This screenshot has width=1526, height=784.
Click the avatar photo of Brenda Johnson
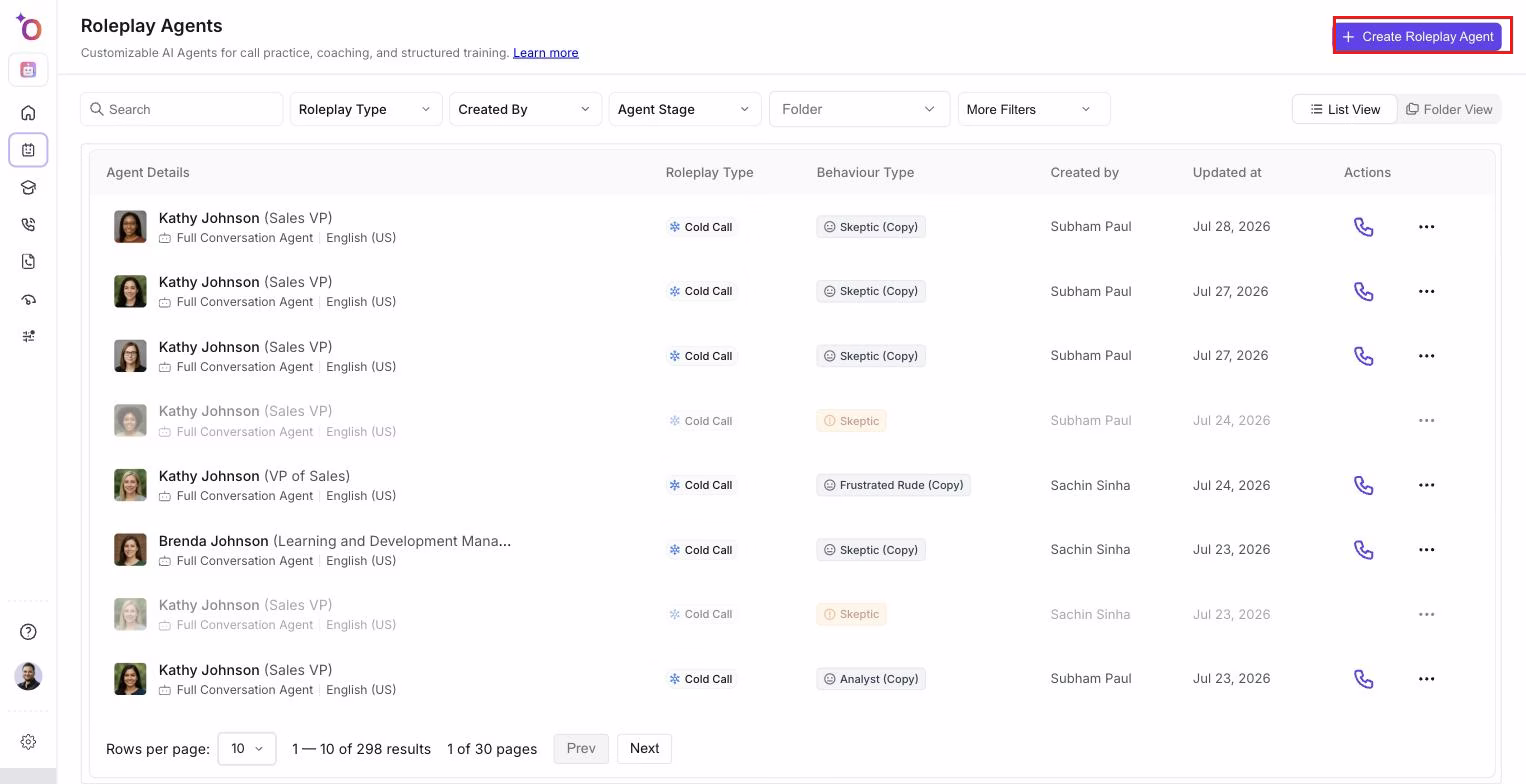[130, 550]
